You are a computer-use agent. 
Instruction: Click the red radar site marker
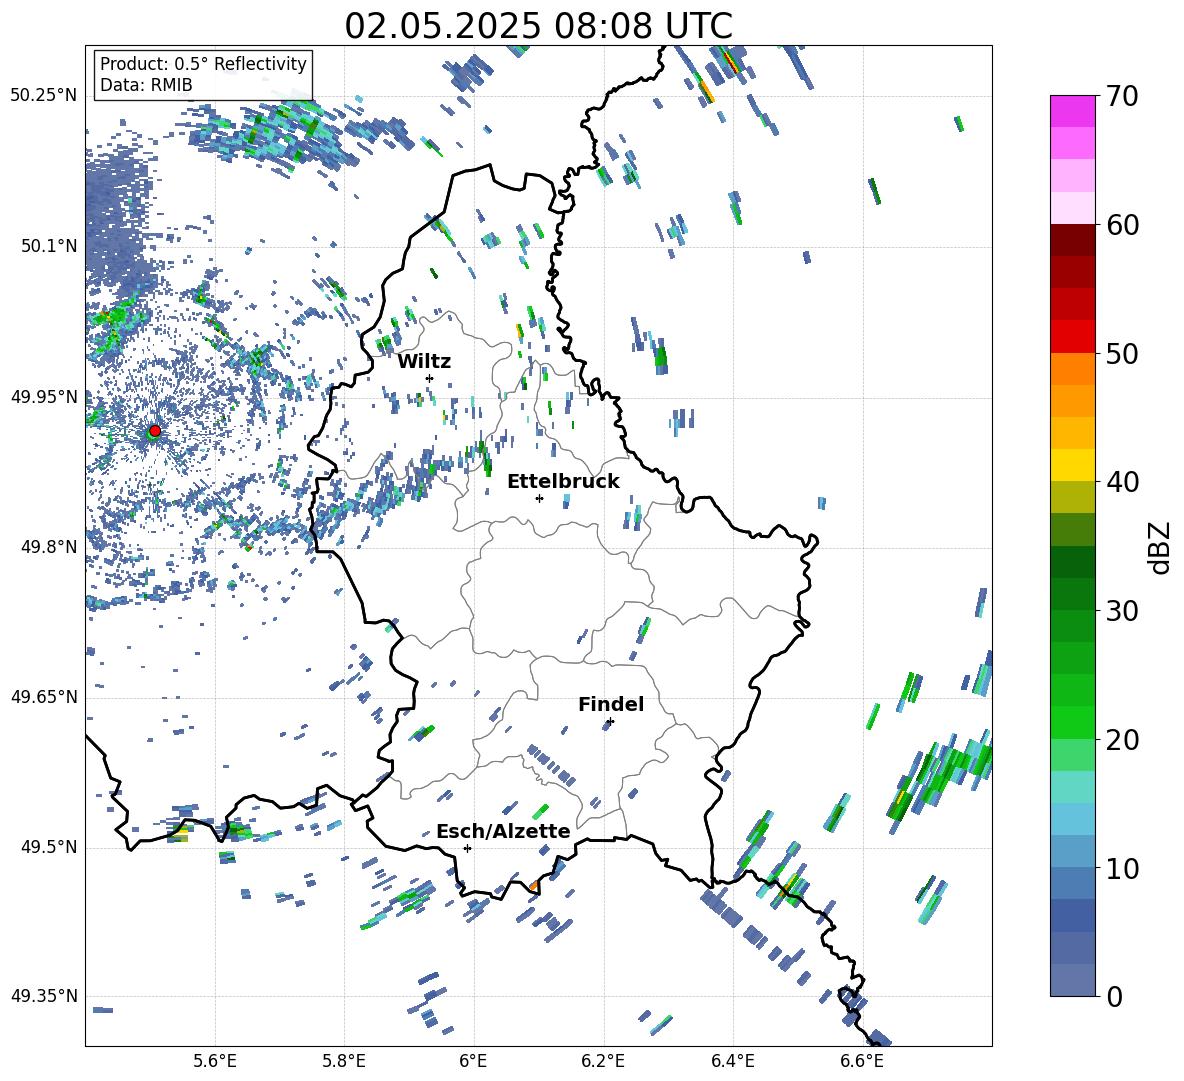click(x=155, y=430)
